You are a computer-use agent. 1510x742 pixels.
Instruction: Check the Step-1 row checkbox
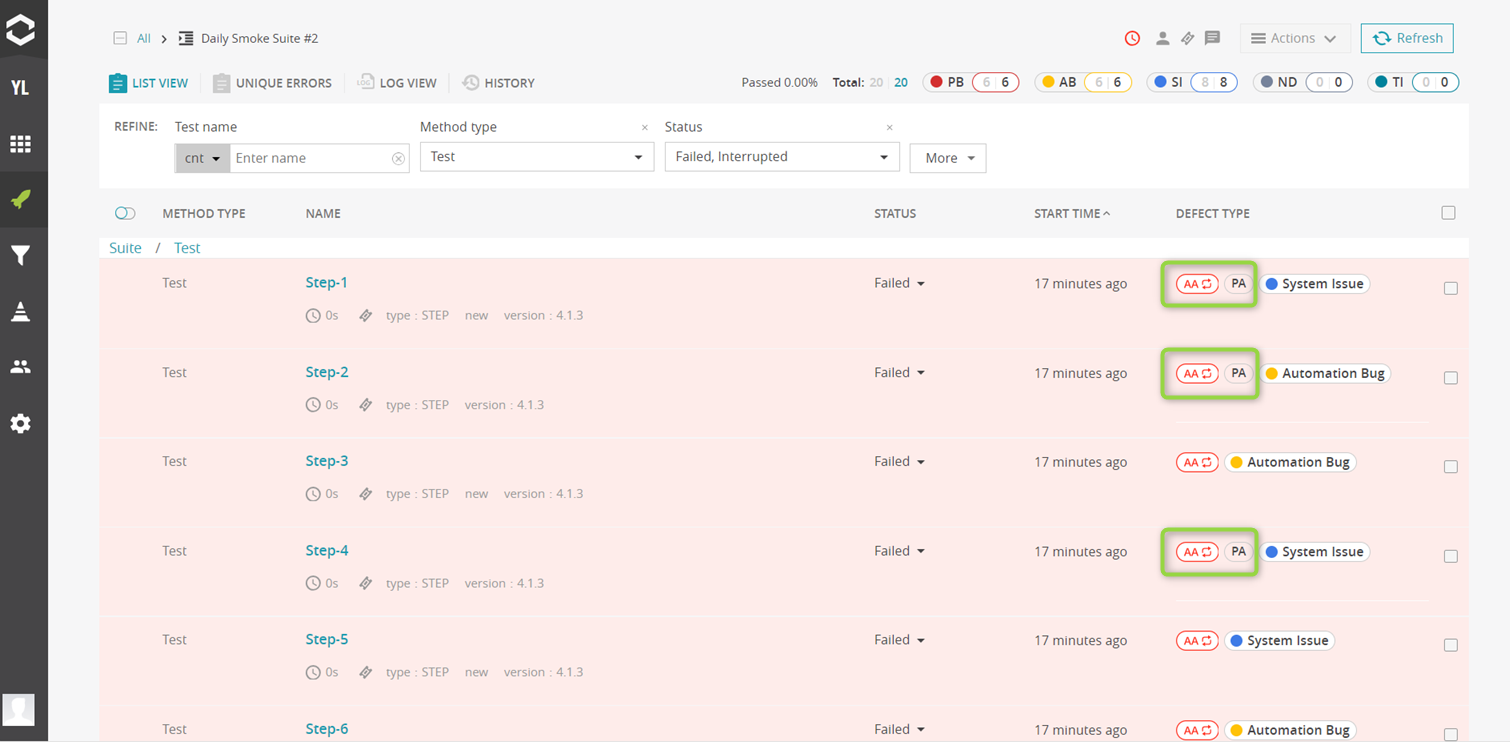(1450, 289)
